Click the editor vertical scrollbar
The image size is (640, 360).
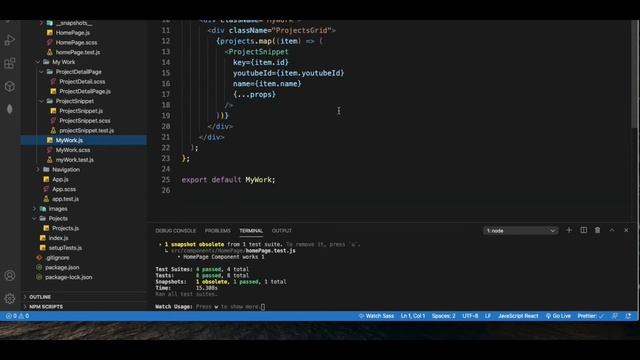coord(634,73)
